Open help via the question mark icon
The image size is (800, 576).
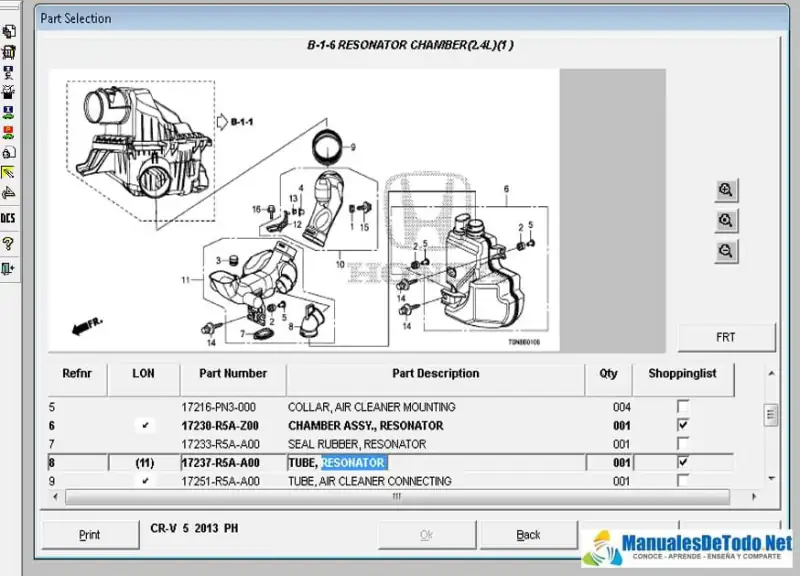8,243
